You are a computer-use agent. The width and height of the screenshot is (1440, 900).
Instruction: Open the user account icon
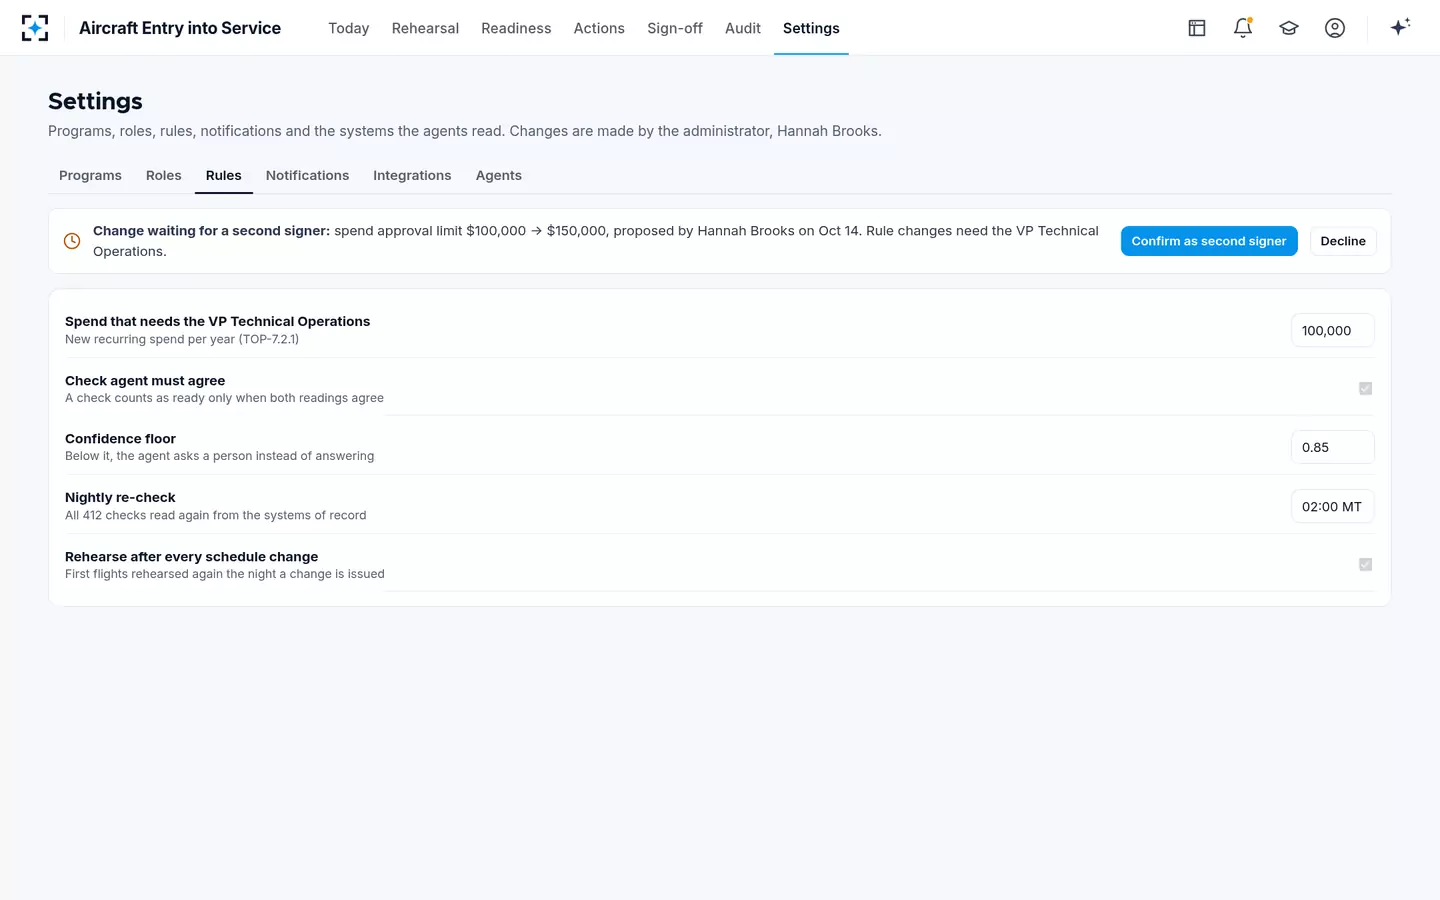pos(1335,28)
